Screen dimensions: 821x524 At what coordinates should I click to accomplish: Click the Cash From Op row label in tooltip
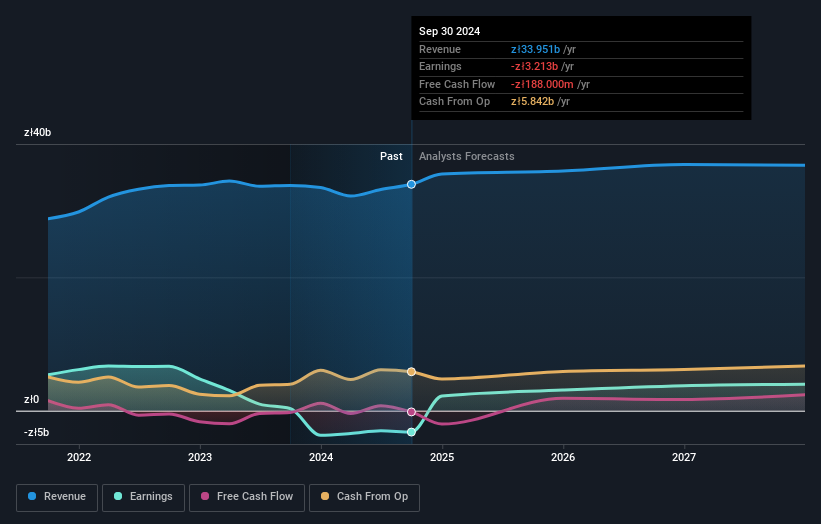click(454, 102)
